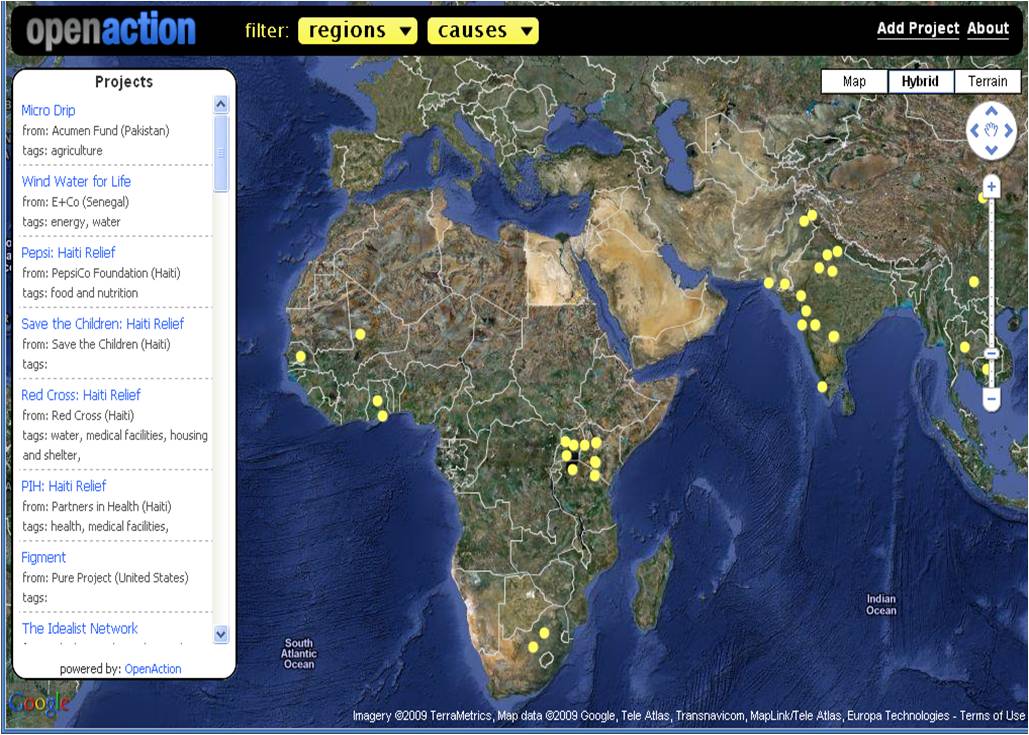
Task: Click 'tags: food and nutrition' text
Action: 80,293
